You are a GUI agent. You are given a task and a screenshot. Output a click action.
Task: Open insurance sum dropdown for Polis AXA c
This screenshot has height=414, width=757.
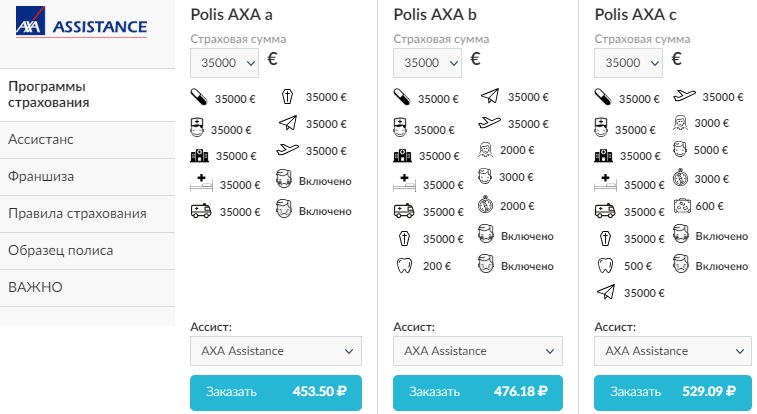628,62
